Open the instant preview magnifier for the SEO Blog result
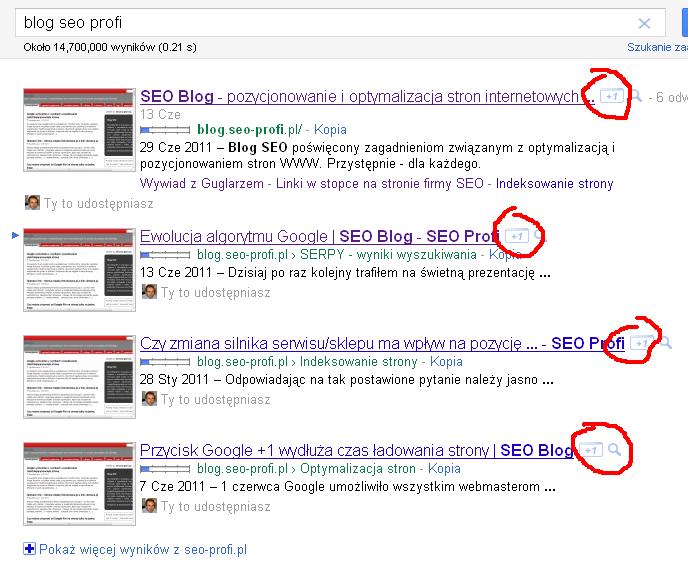 tap(636, 96)
